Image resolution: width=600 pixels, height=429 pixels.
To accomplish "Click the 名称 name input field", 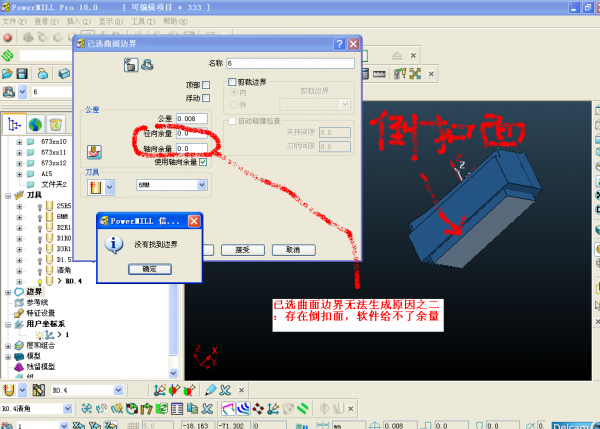I will pyautogui.click(x=290, y=63).
